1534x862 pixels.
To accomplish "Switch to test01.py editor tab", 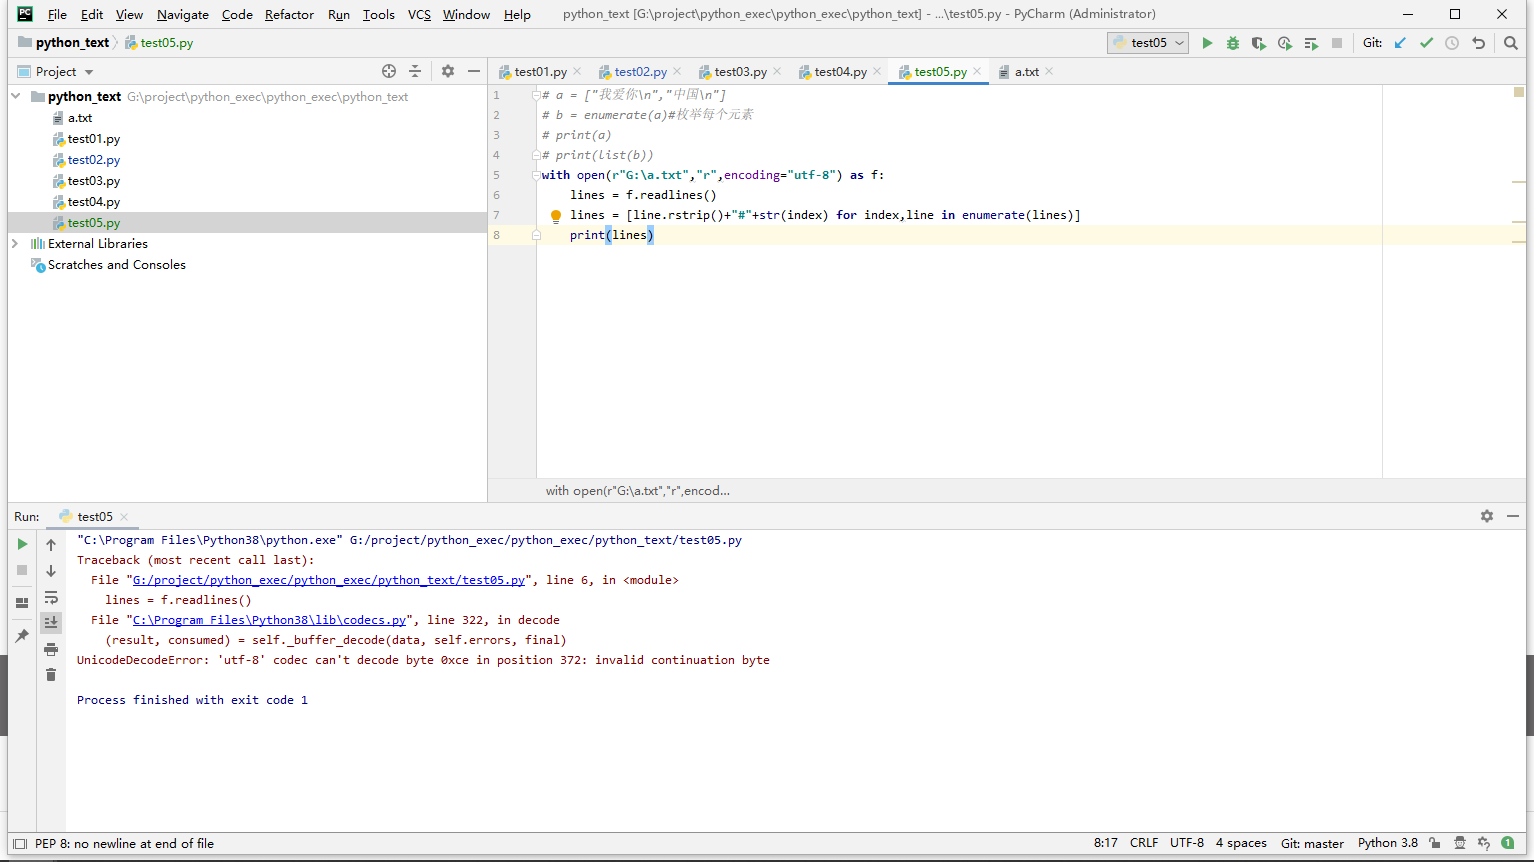I will pos(540,72).
